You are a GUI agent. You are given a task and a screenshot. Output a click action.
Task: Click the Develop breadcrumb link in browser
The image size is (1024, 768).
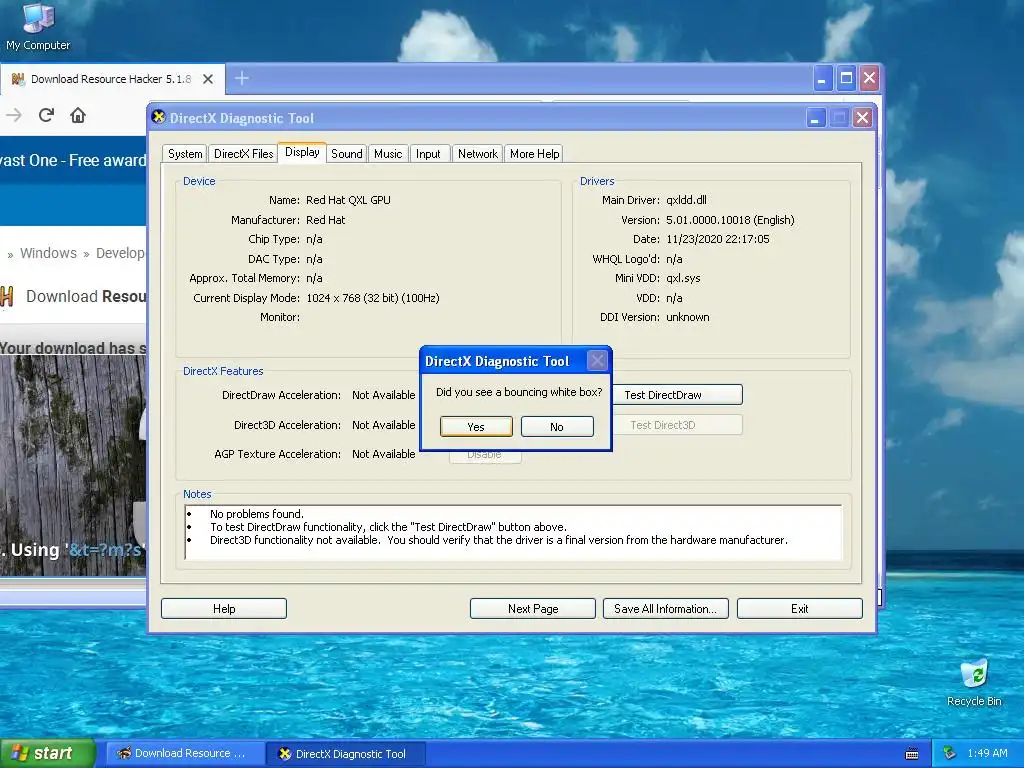pyautogui.click(x=121, y=253)
